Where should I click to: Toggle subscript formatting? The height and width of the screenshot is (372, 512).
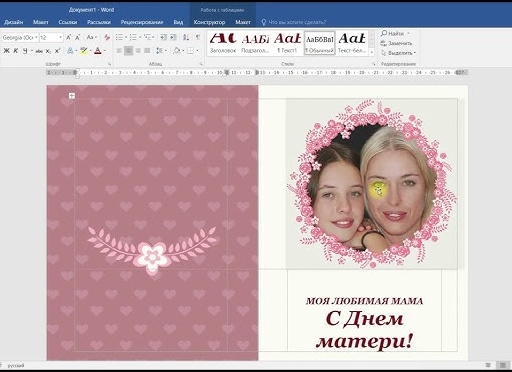[48, 51]
